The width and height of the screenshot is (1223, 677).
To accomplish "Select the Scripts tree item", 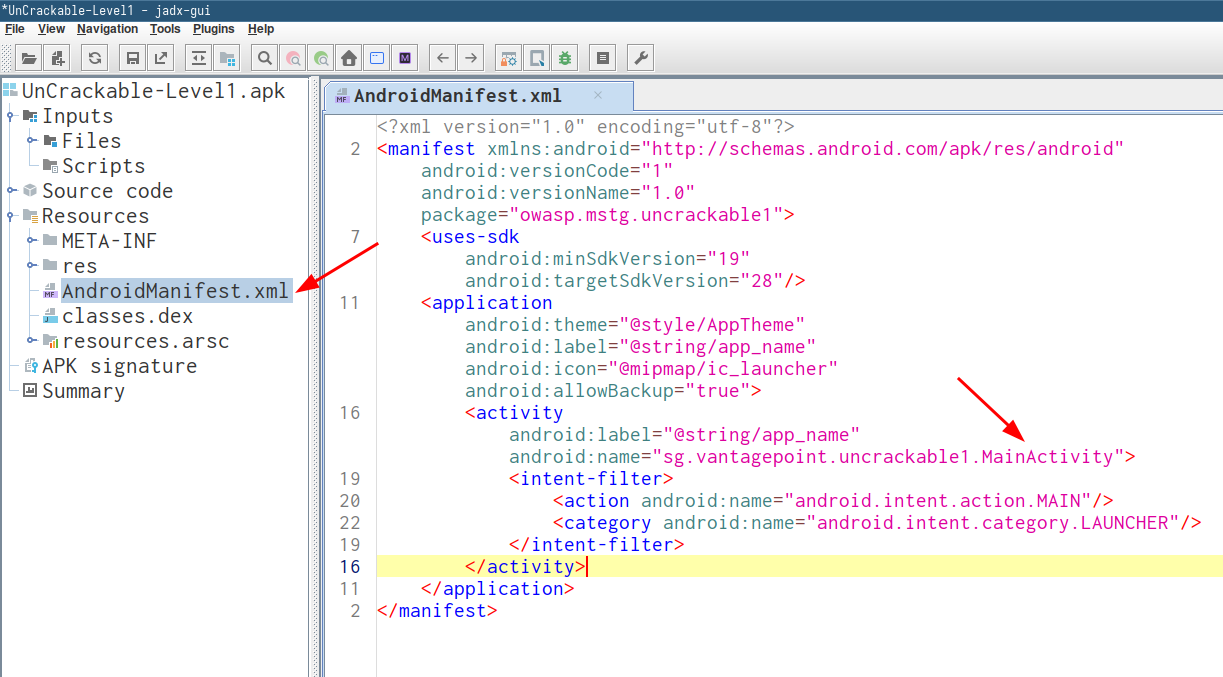I will pos(103,166).
